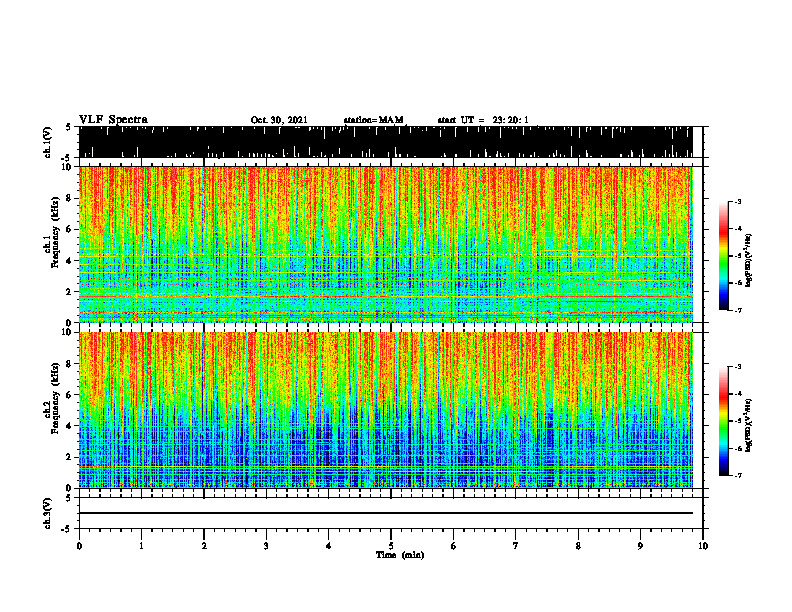Click the "VLF Spectra" title text
Screen dimensions: 792x612
[x=113, y=119]
